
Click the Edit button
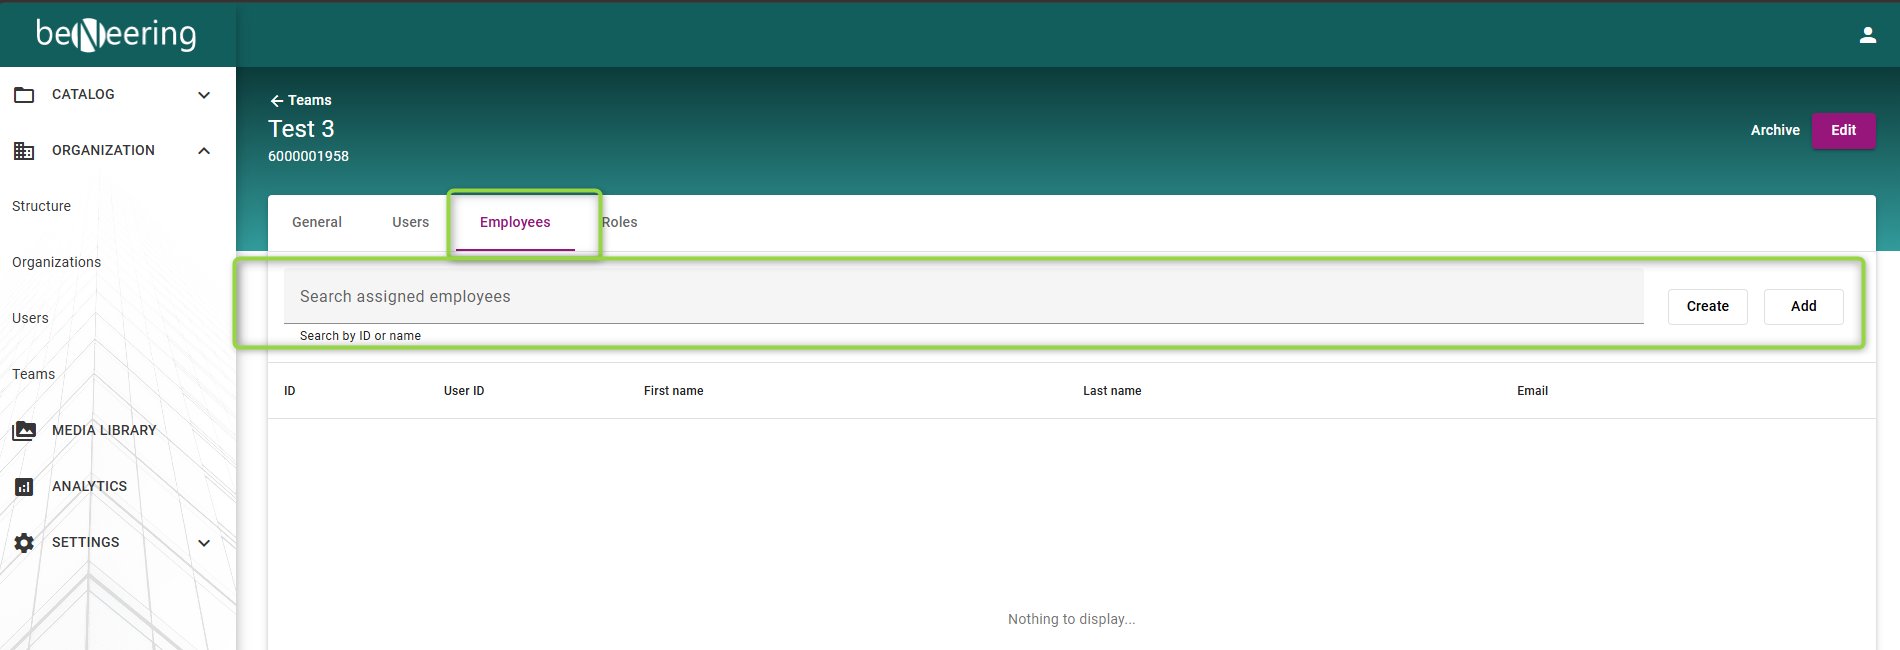coord(1843,130)
